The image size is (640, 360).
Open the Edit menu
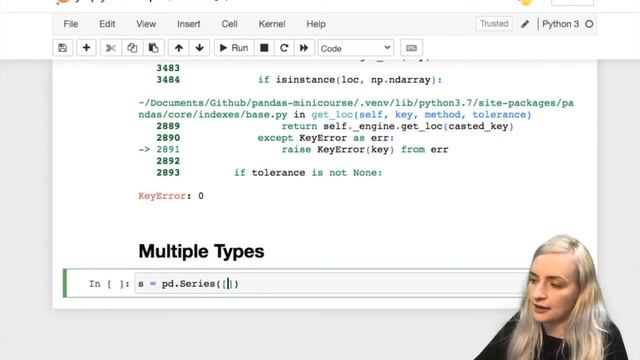tap(107, 24)
